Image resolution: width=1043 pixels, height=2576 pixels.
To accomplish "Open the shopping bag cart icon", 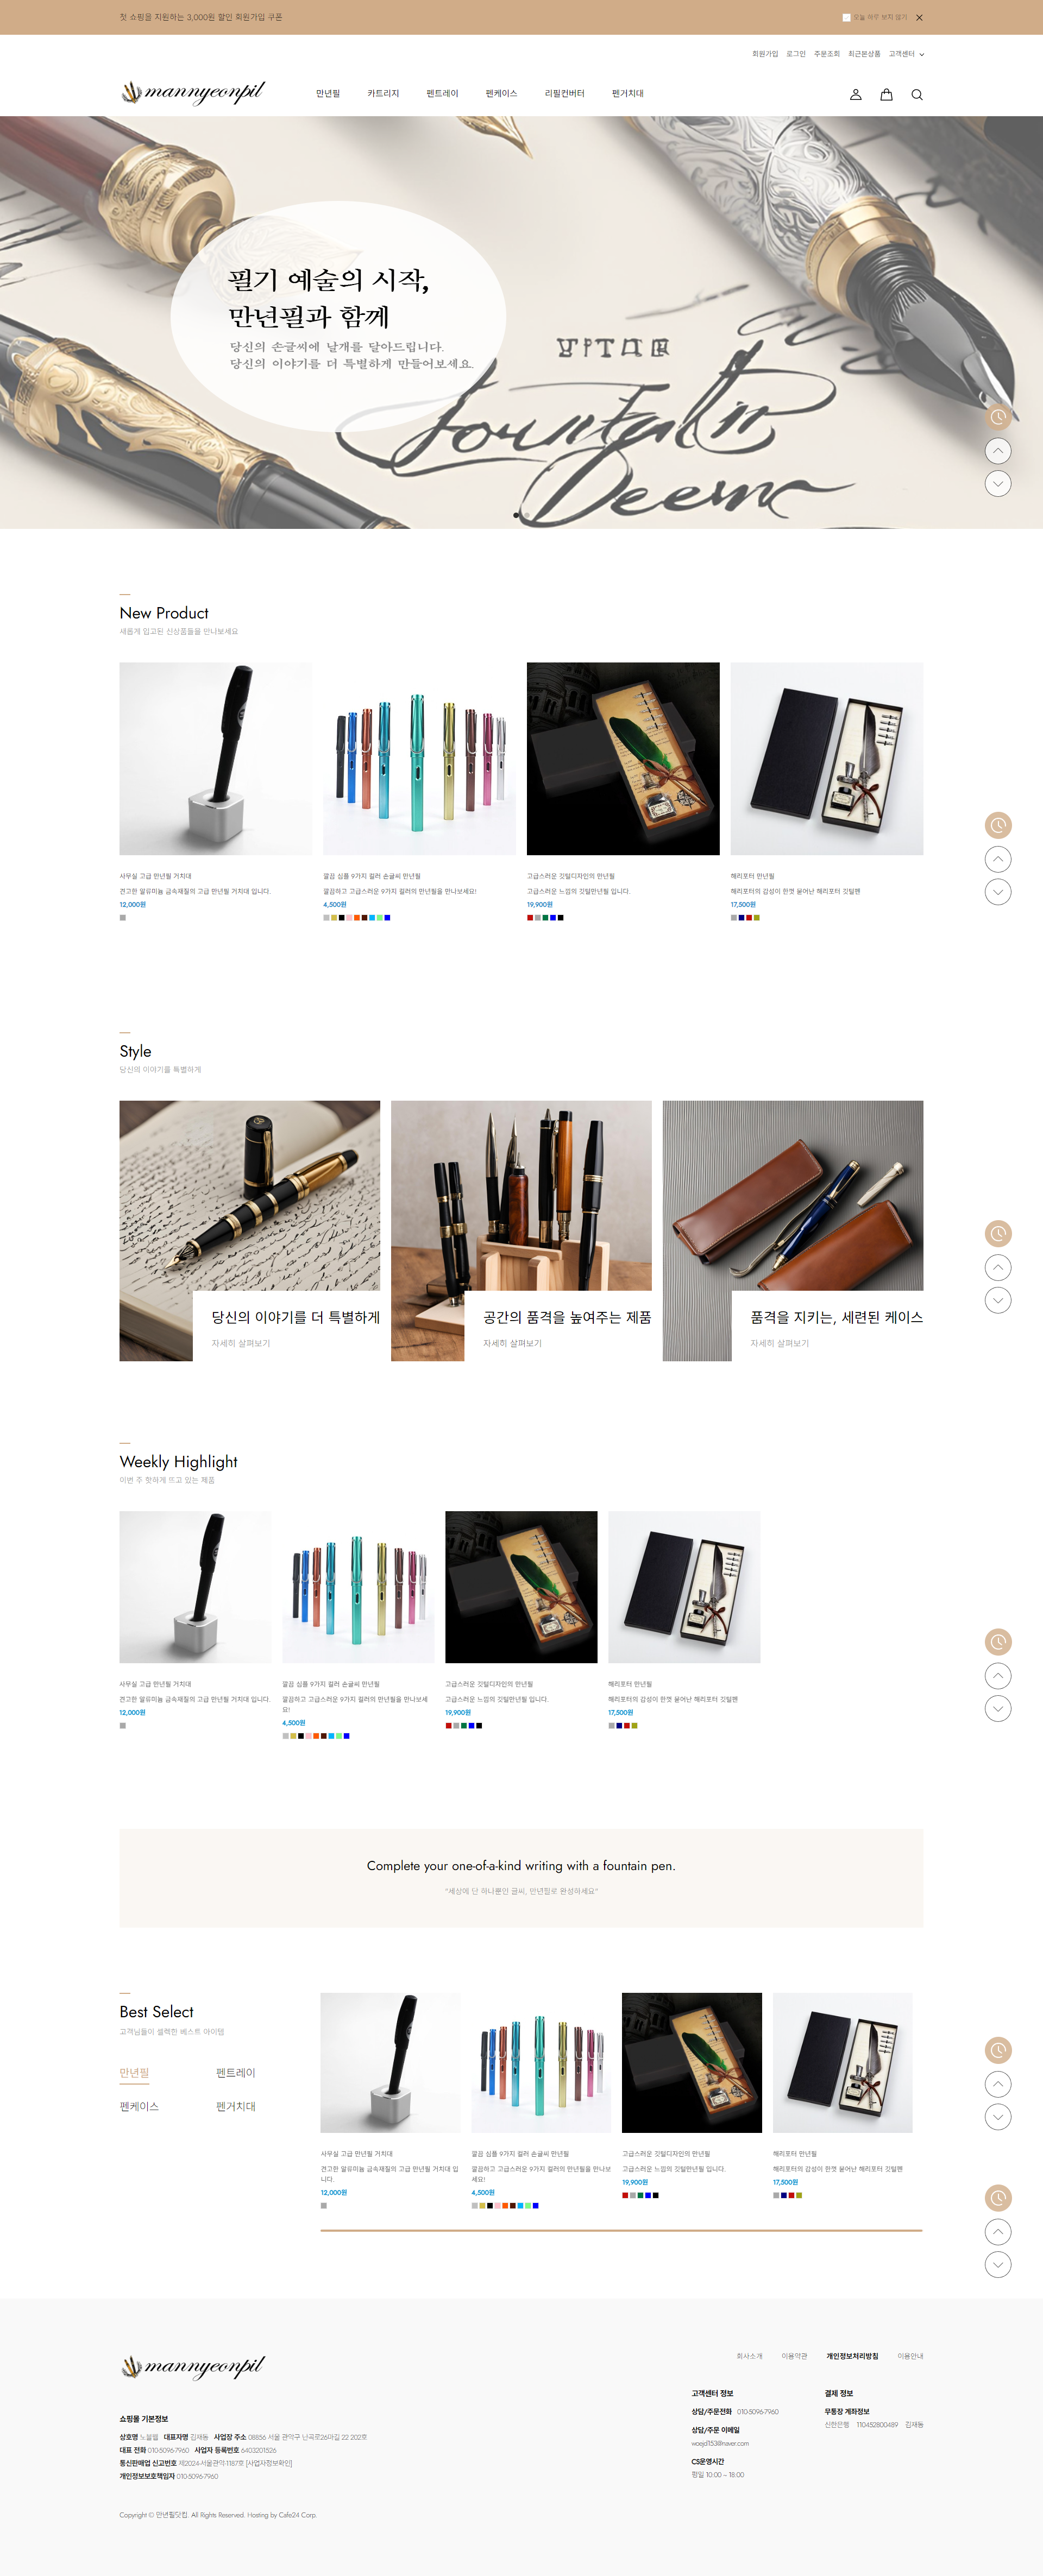I will [x=886, y=94].
